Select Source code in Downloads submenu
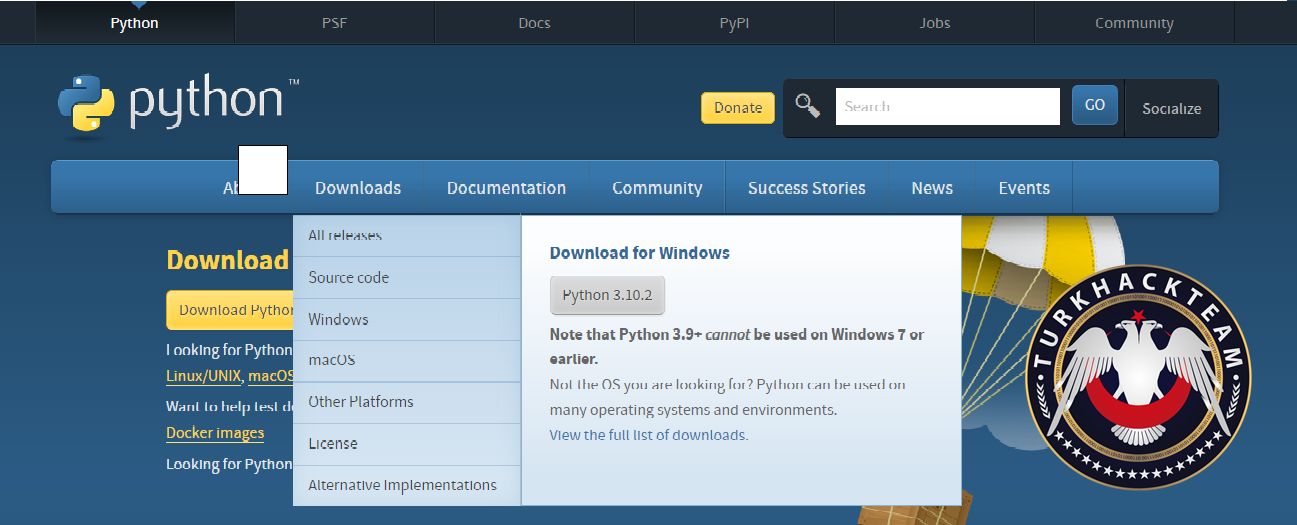 [407, 277]
